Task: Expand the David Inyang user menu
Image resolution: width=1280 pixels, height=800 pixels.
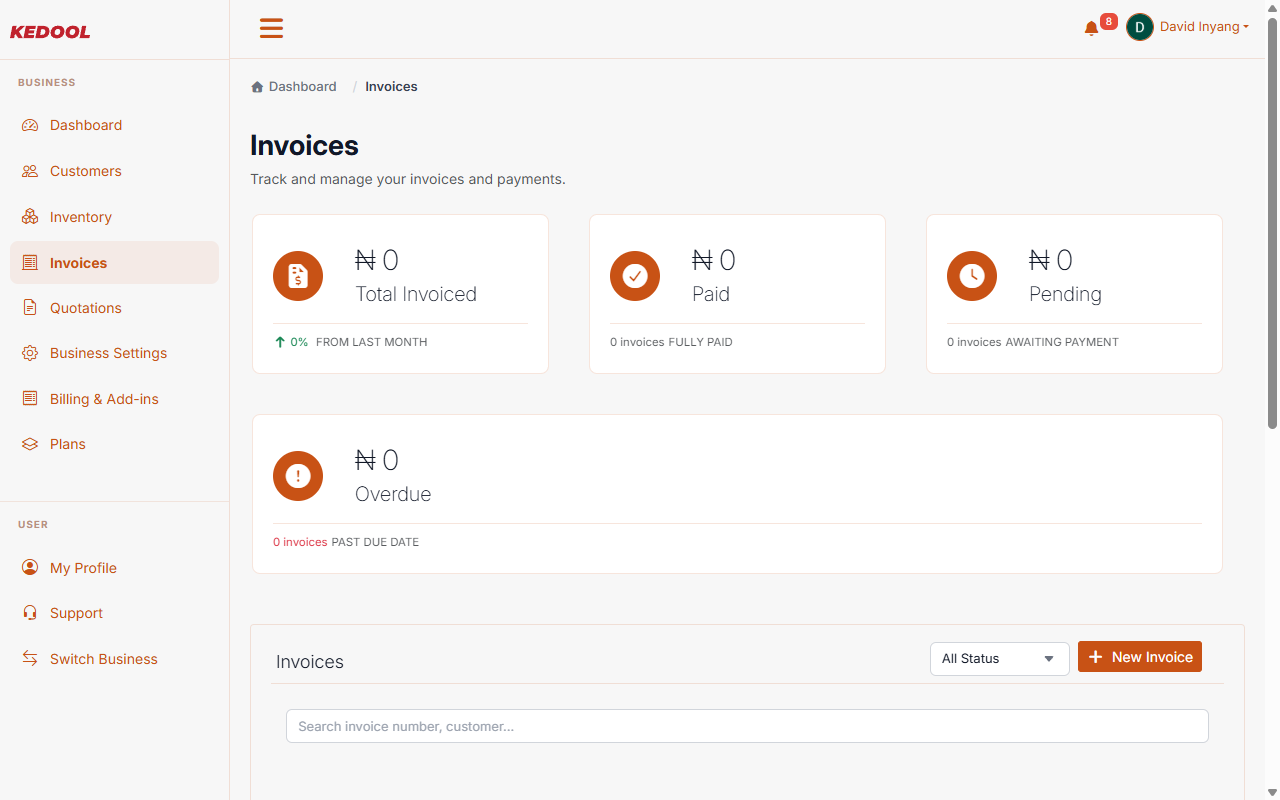Action: tap(1204, 27)
